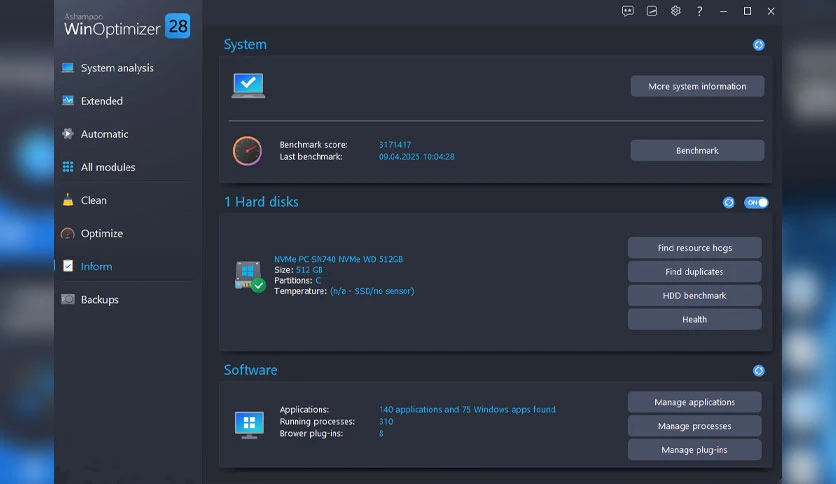Click the All modules grid icon

click(68, 167)
